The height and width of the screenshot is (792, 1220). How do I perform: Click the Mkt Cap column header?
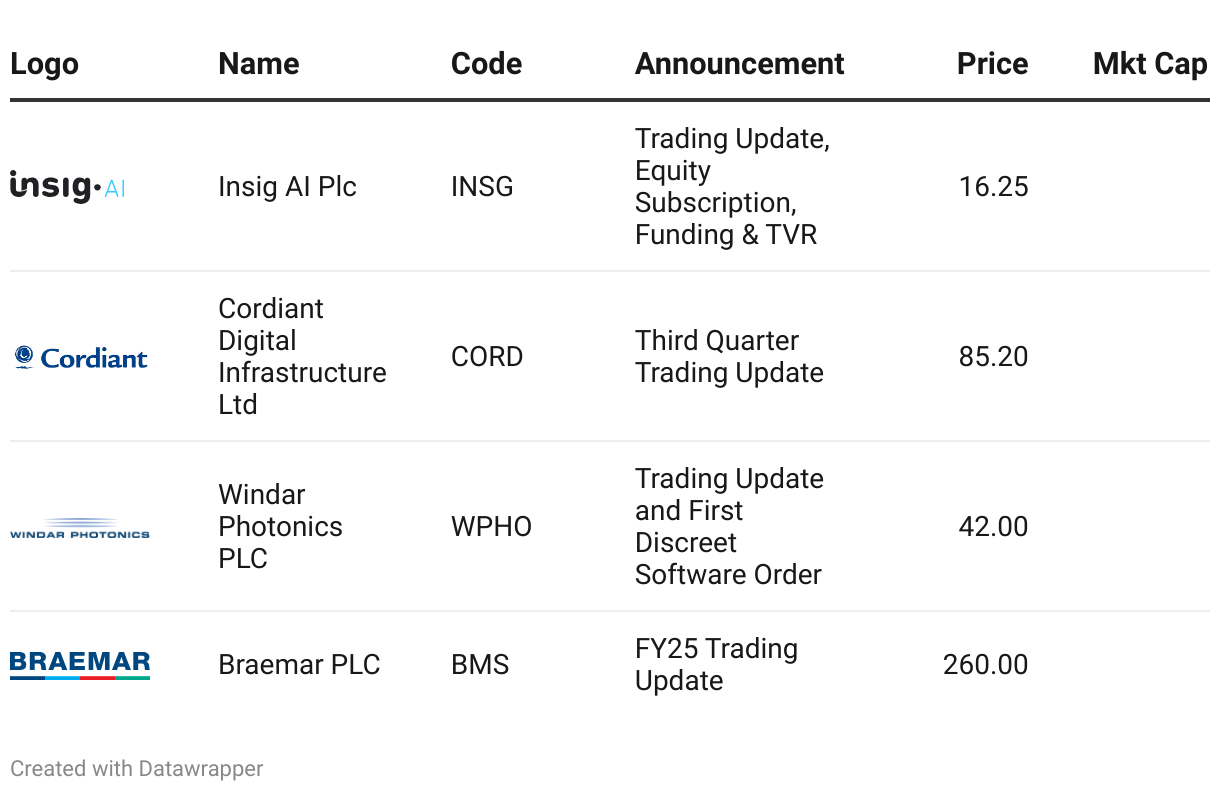point(1149,64)
